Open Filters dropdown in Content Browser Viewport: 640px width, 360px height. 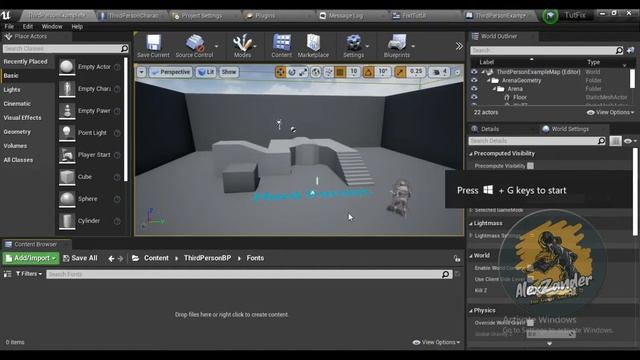tap(29, 274)
